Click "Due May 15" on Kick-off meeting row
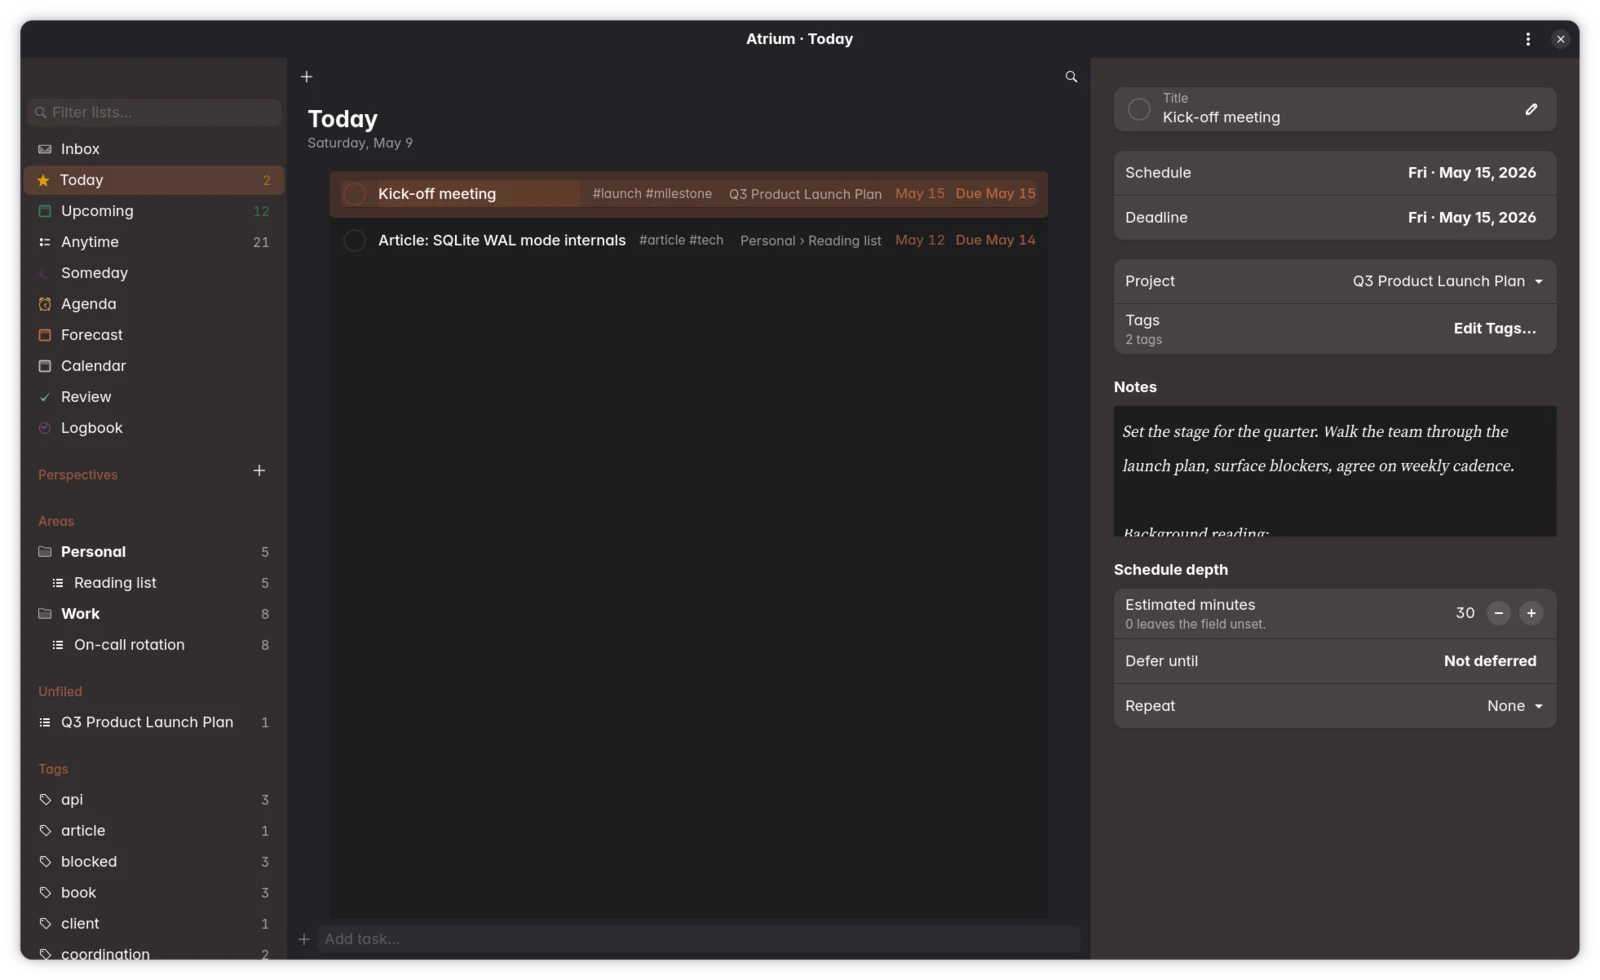Screen dimensions: 1600x980 pos(995,194)
